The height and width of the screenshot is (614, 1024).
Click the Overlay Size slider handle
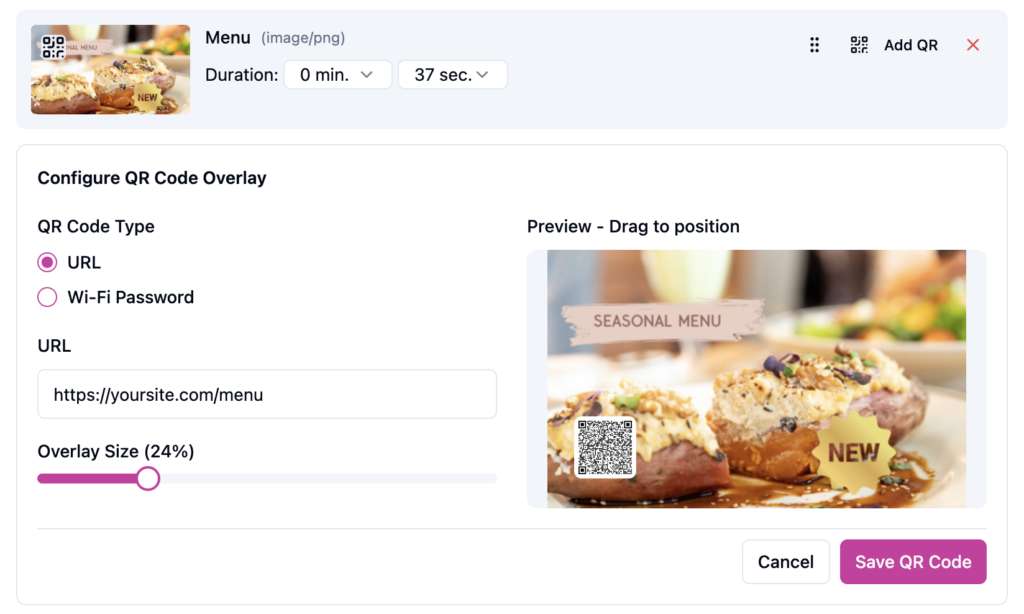click(x=148, y=479)
